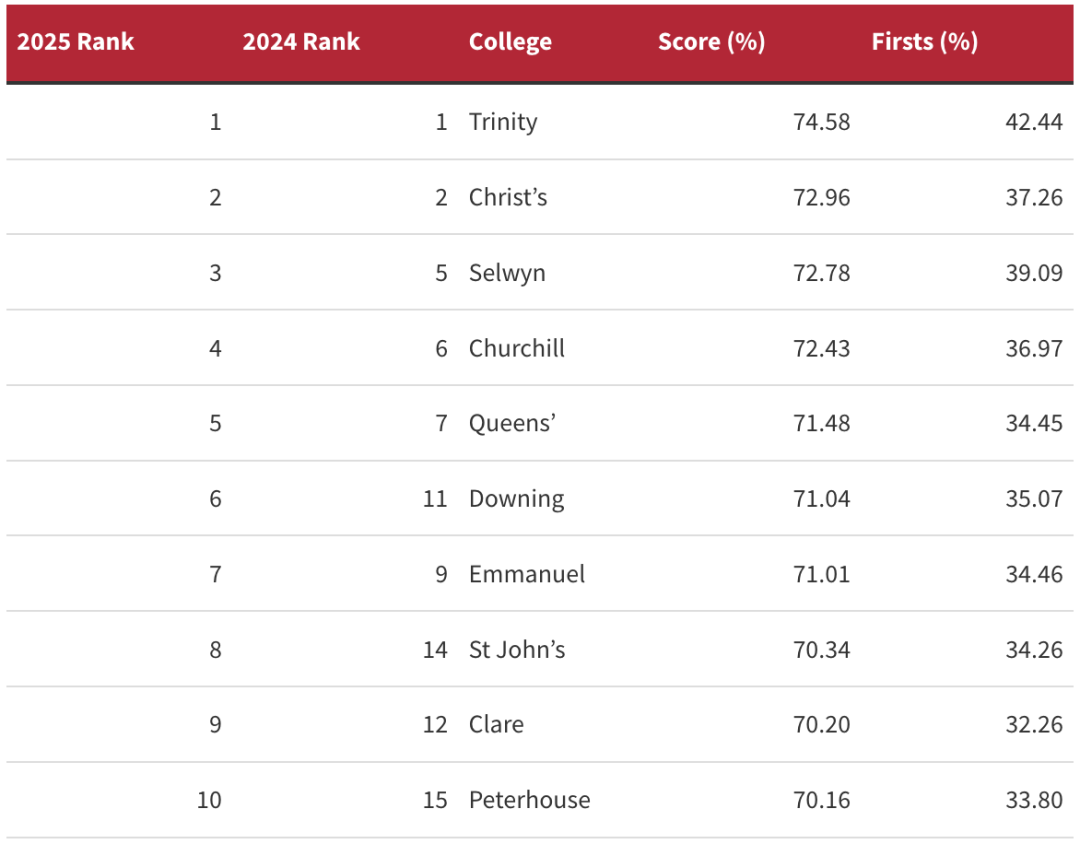Click on Peterhouse college name
This screenshot has height=844, width=1080.
[530, 801]
